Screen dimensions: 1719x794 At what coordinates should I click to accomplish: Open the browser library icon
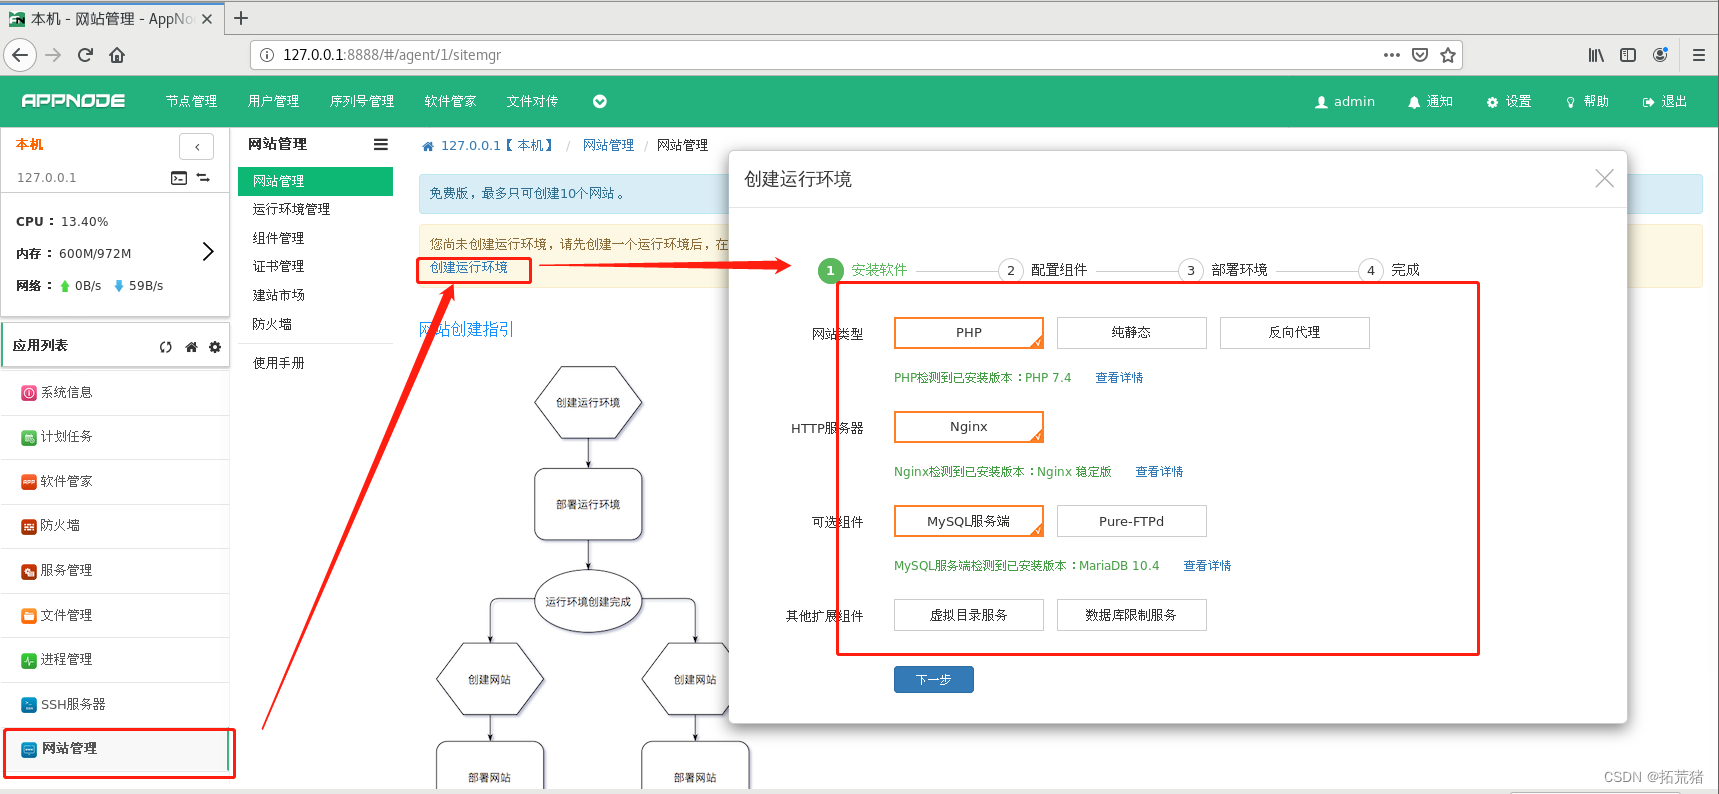pos(1596,55)
